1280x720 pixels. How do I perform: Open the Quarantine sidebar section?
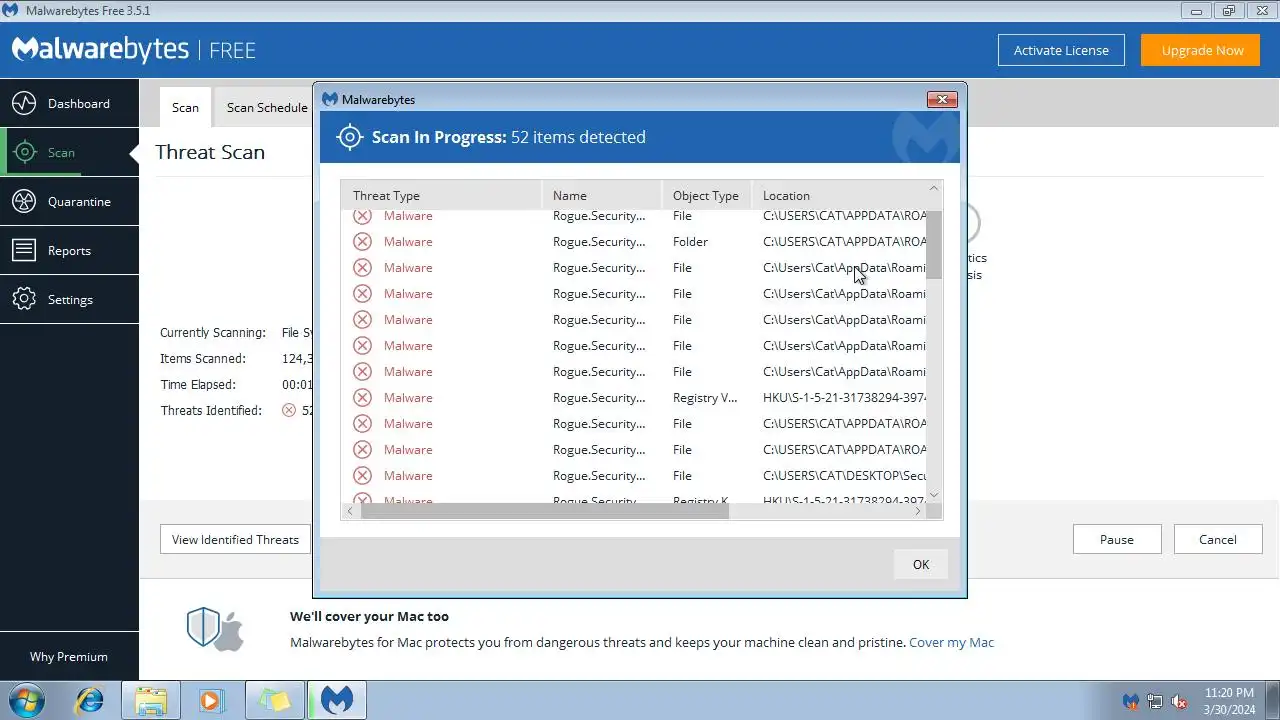69,201
